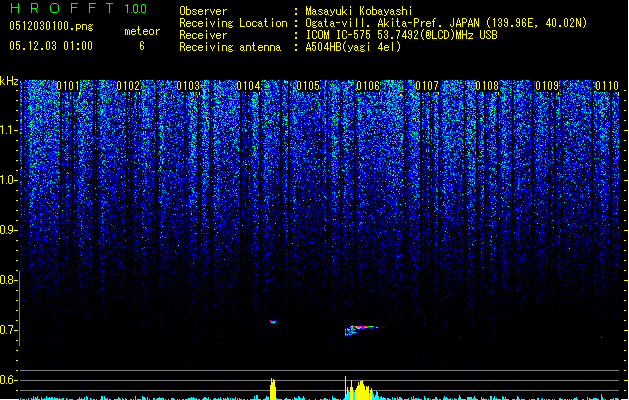Click the 0105 time marker
The image size is (629, 400).
308,86
